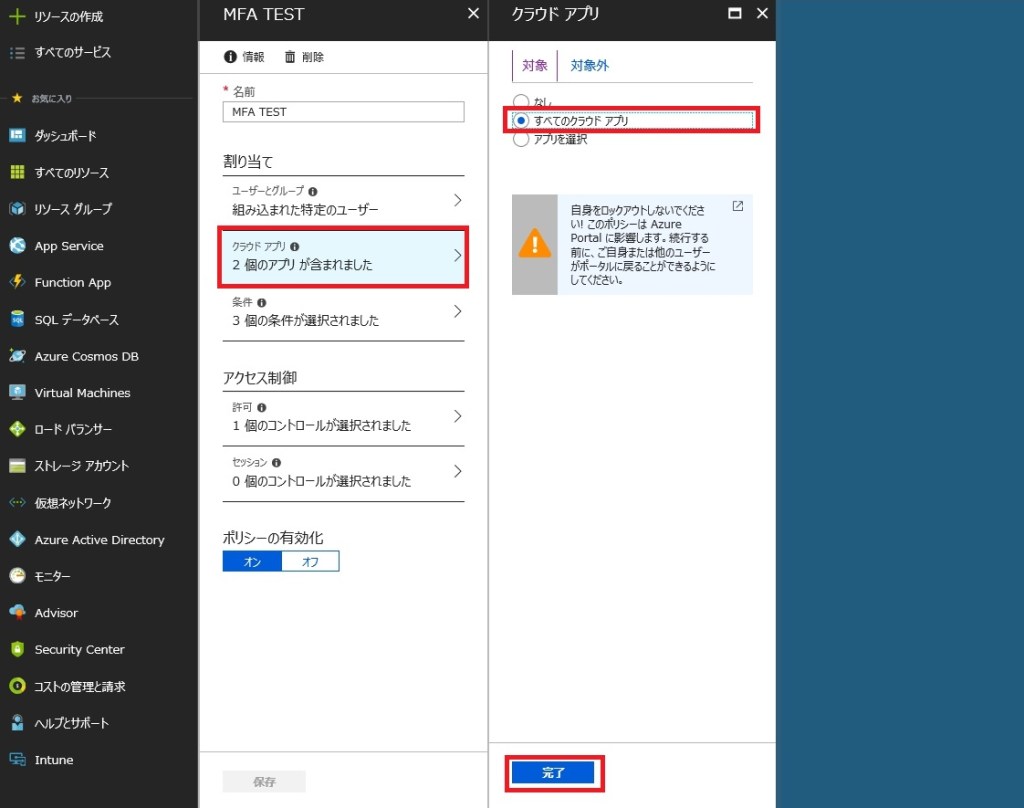Screen dimensions: 1024x808
Task: Open the Function App lightning icon
Action: click(x=17, y=282)
